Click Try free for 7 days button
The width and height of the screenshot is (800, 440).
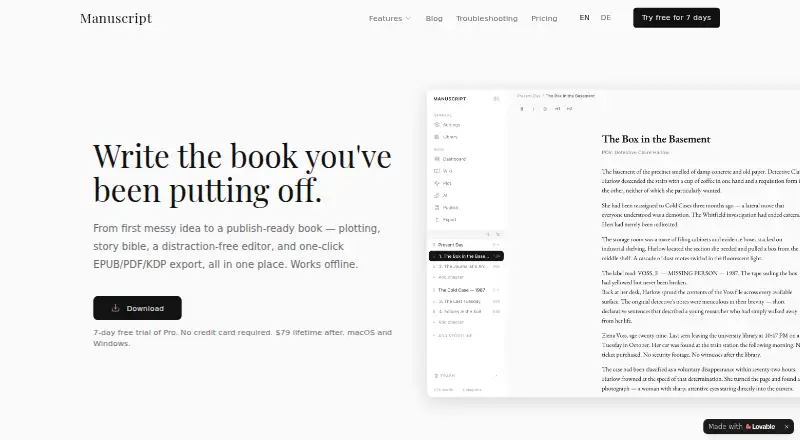click(677, 18)
